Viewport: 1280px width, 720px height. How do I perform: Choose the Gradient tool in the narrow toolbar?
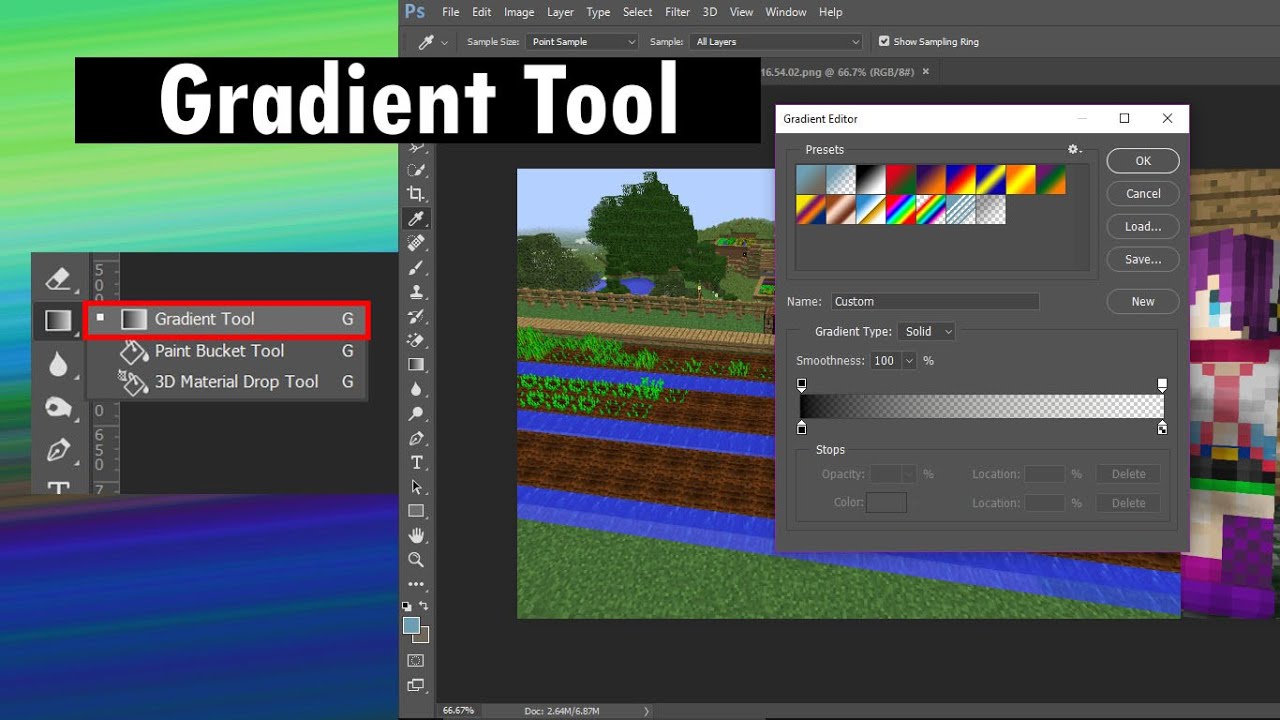pos(416,365)
